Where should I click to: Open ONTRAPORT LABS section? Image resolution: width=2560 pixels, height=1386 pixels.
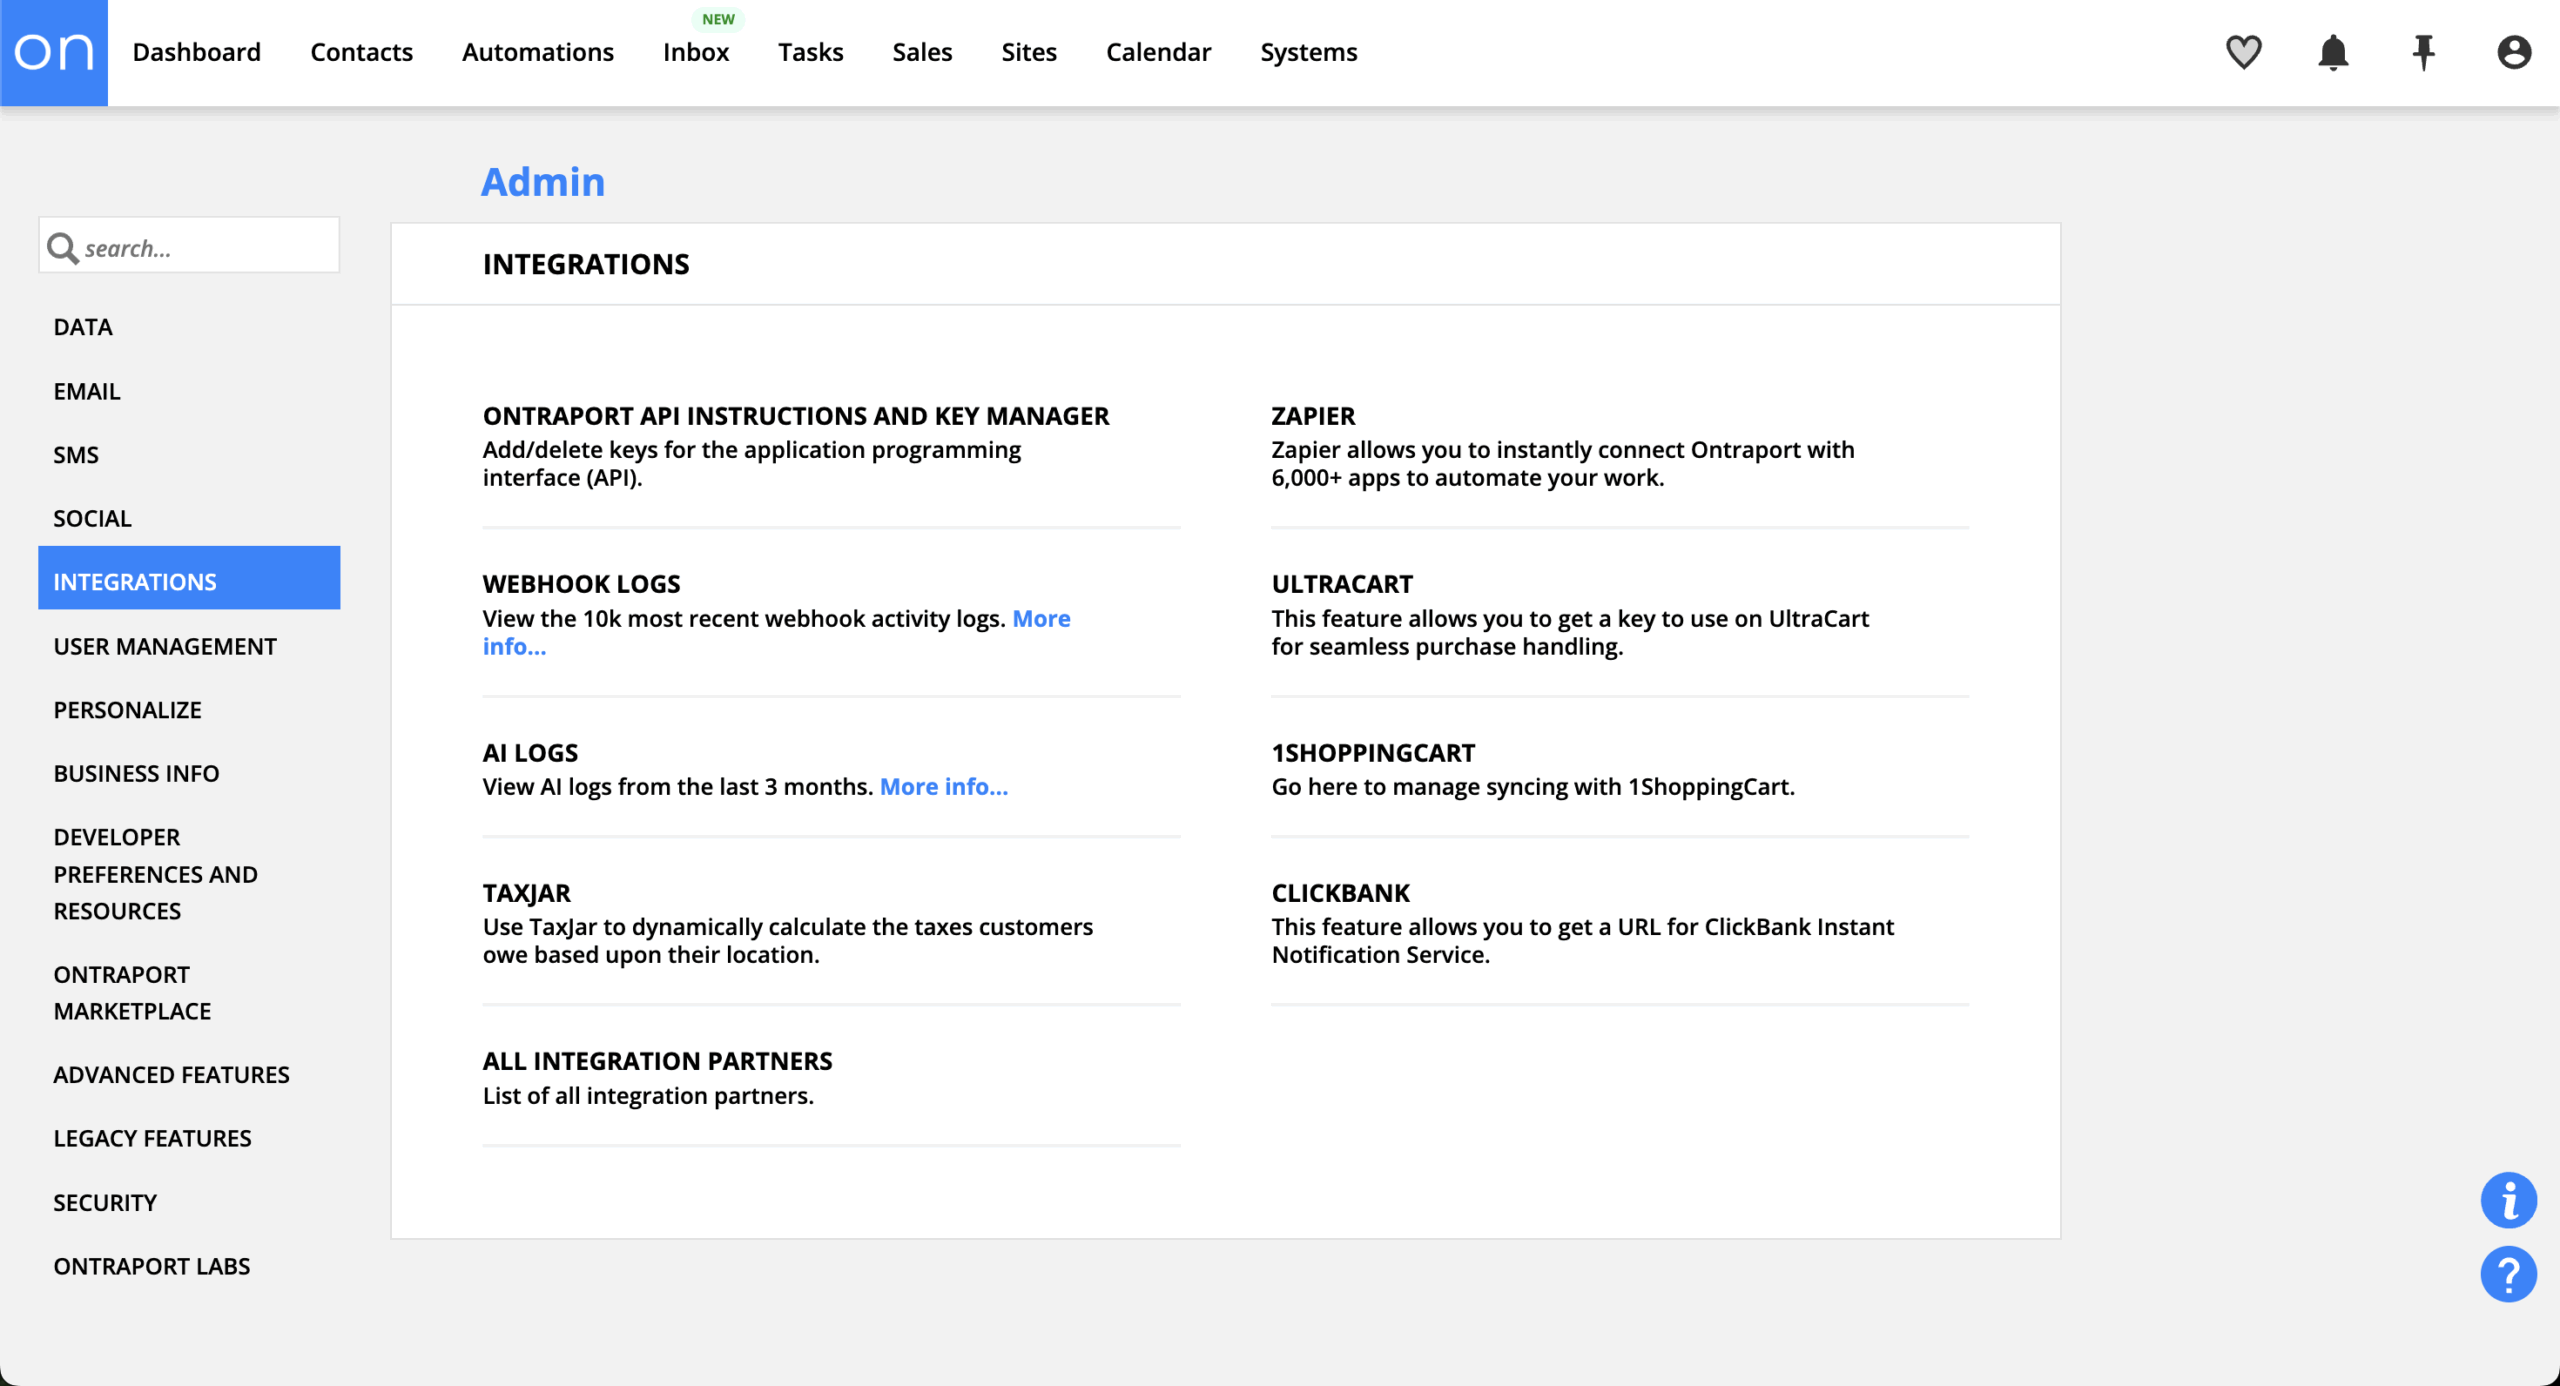pyautogui.click(x=152, y=1266)
